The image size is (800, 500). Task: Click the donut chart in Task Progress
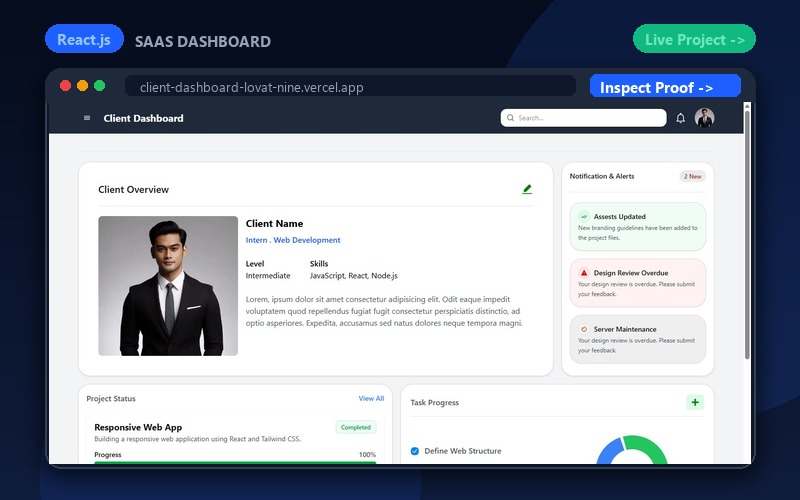[632, 450]
